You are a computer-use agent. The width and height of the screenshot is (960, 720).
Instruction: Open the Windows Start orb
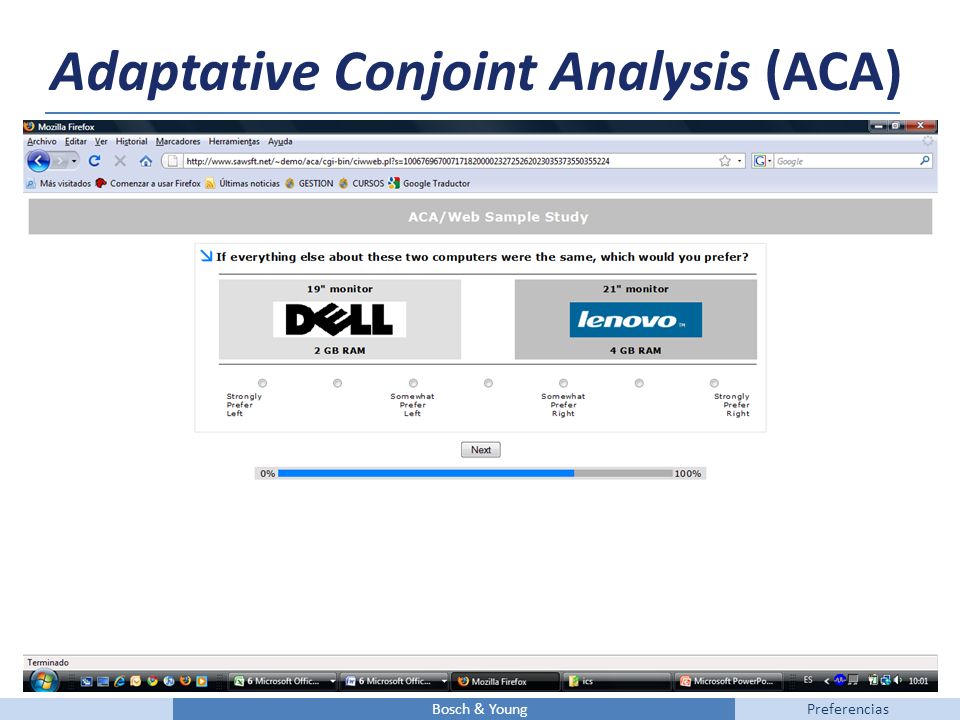[43, 681]
